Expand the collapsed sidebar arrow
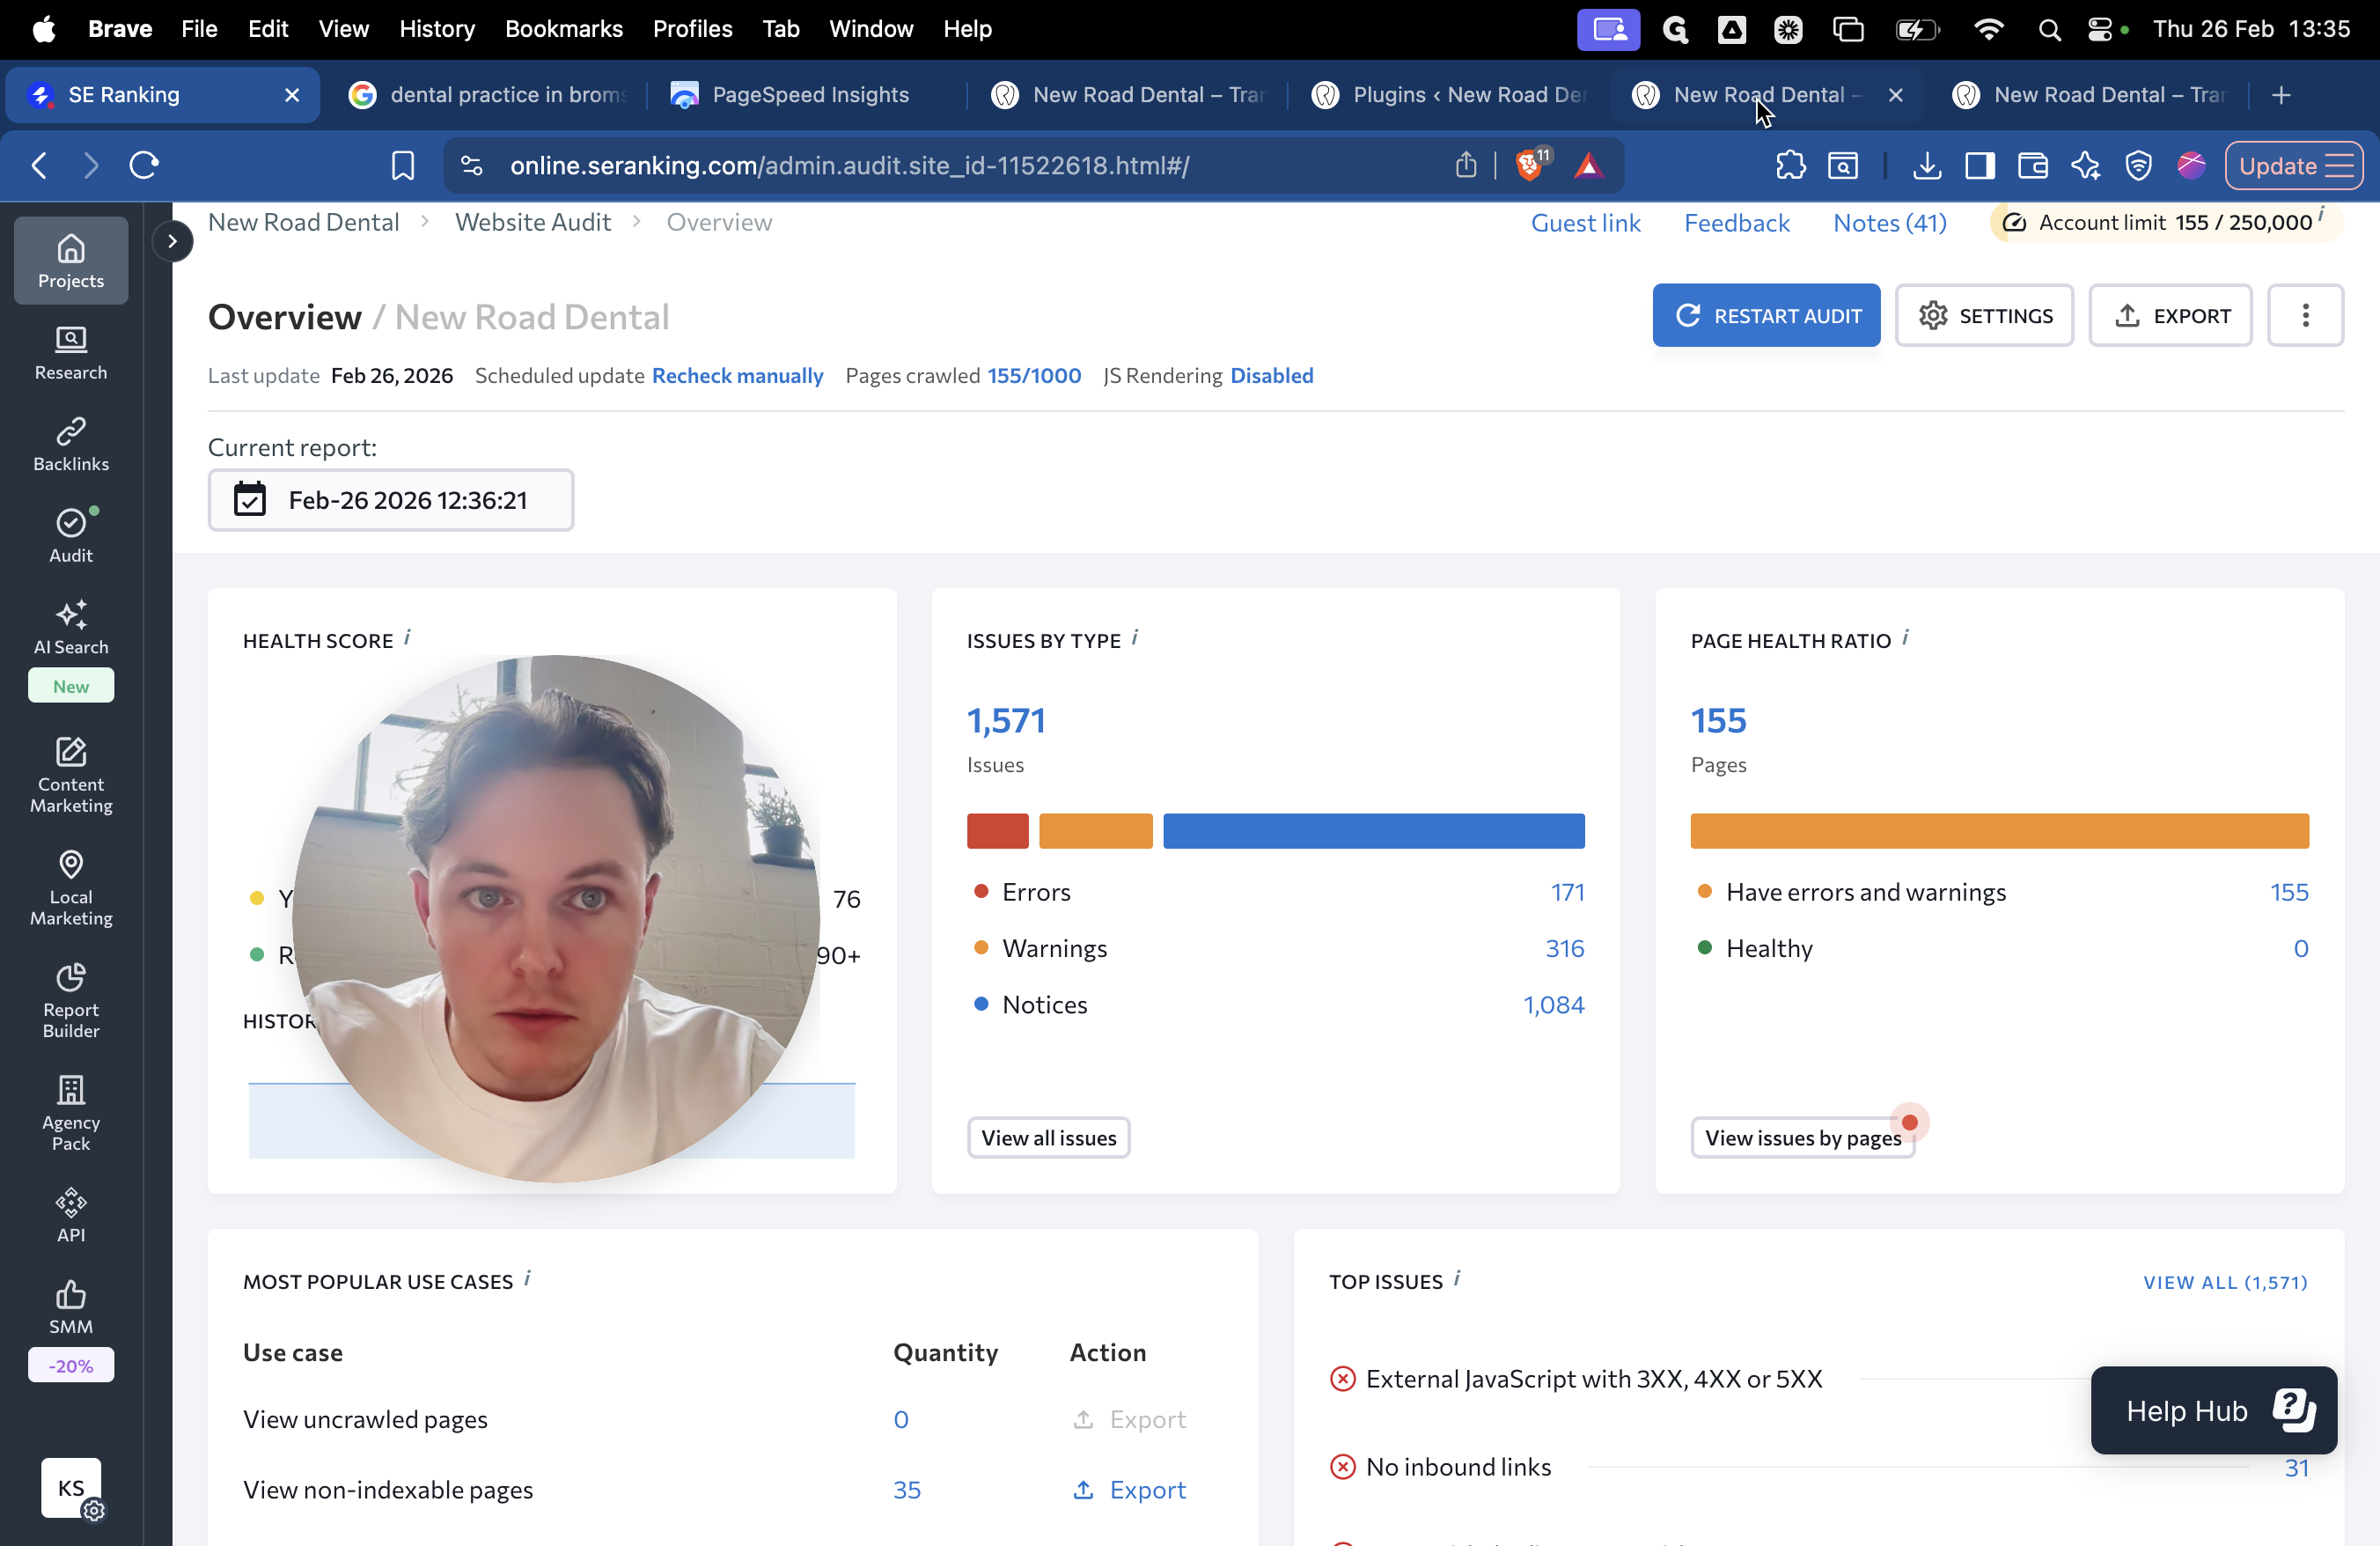The height and width of the screenshot is (1546, 2380). [172, 241]
